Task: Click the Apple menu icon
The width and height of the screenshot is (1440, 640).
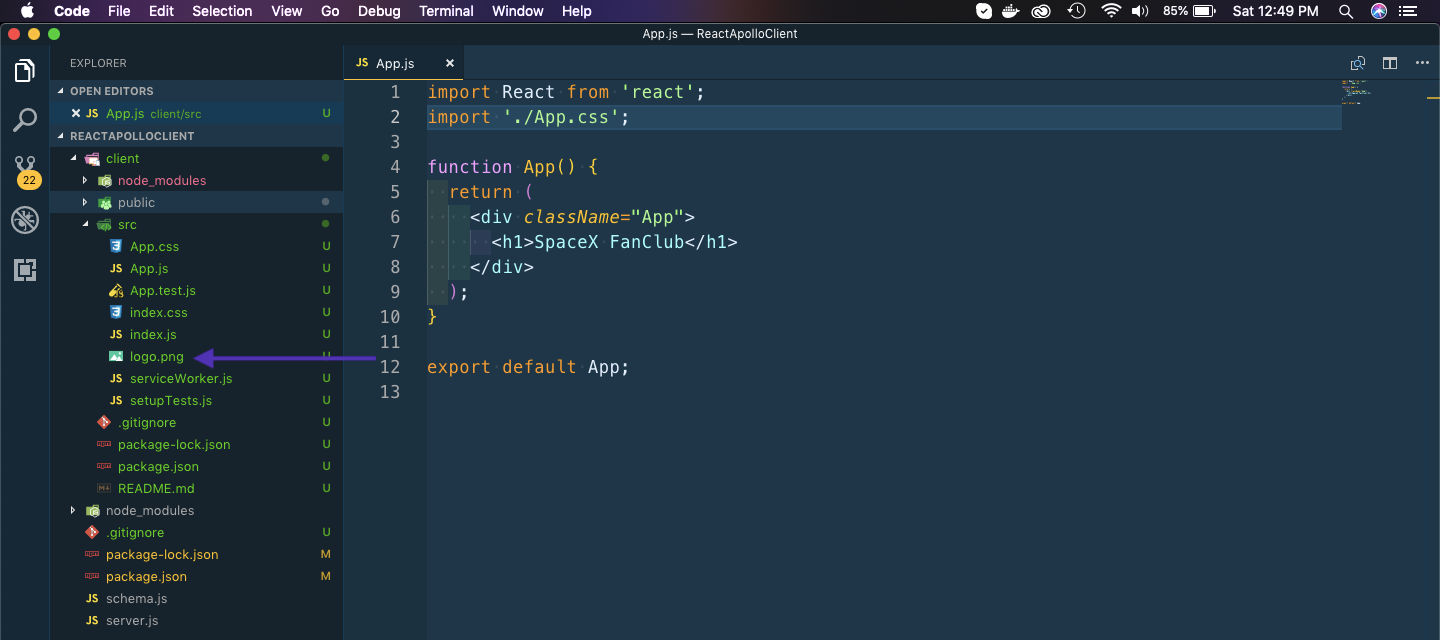Action: (x=26, y=11)
